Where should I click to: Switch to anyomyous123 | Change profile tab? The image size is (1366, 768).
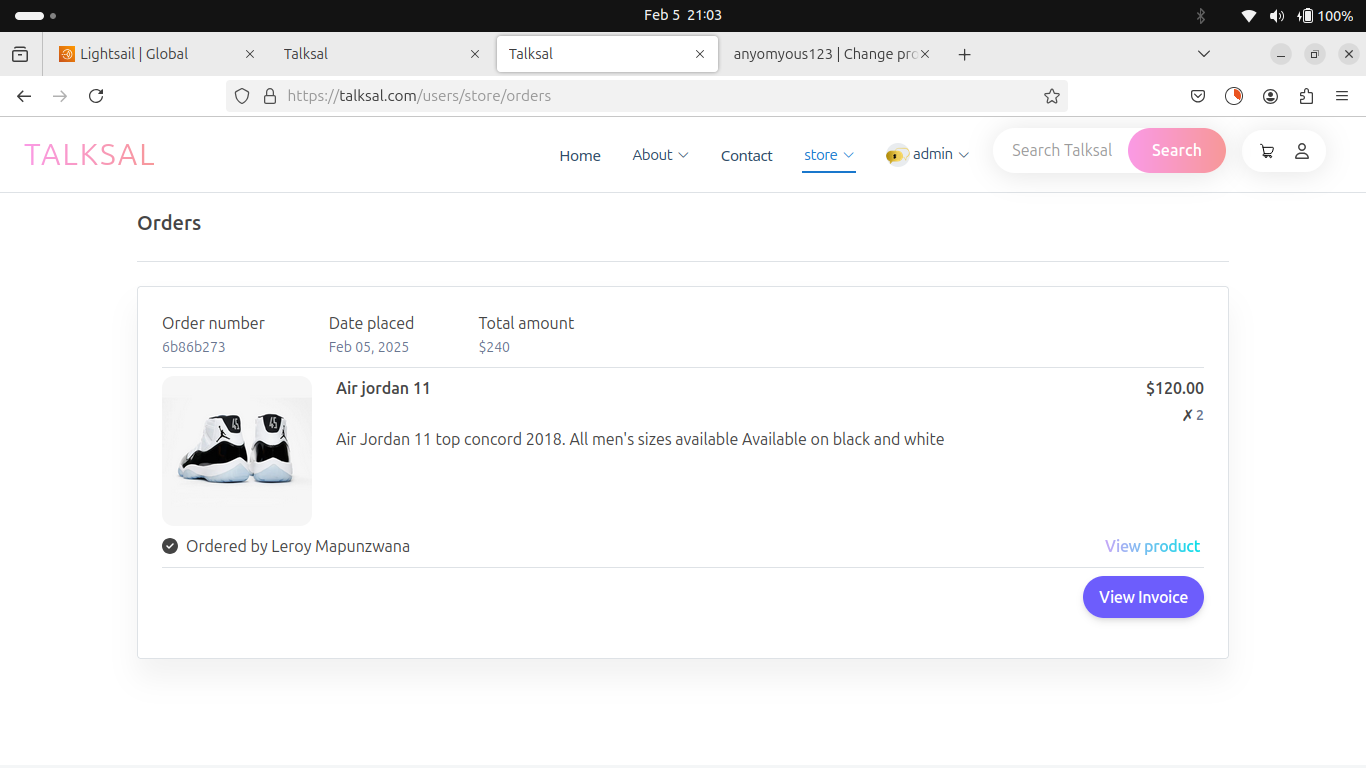click(832, 54)
